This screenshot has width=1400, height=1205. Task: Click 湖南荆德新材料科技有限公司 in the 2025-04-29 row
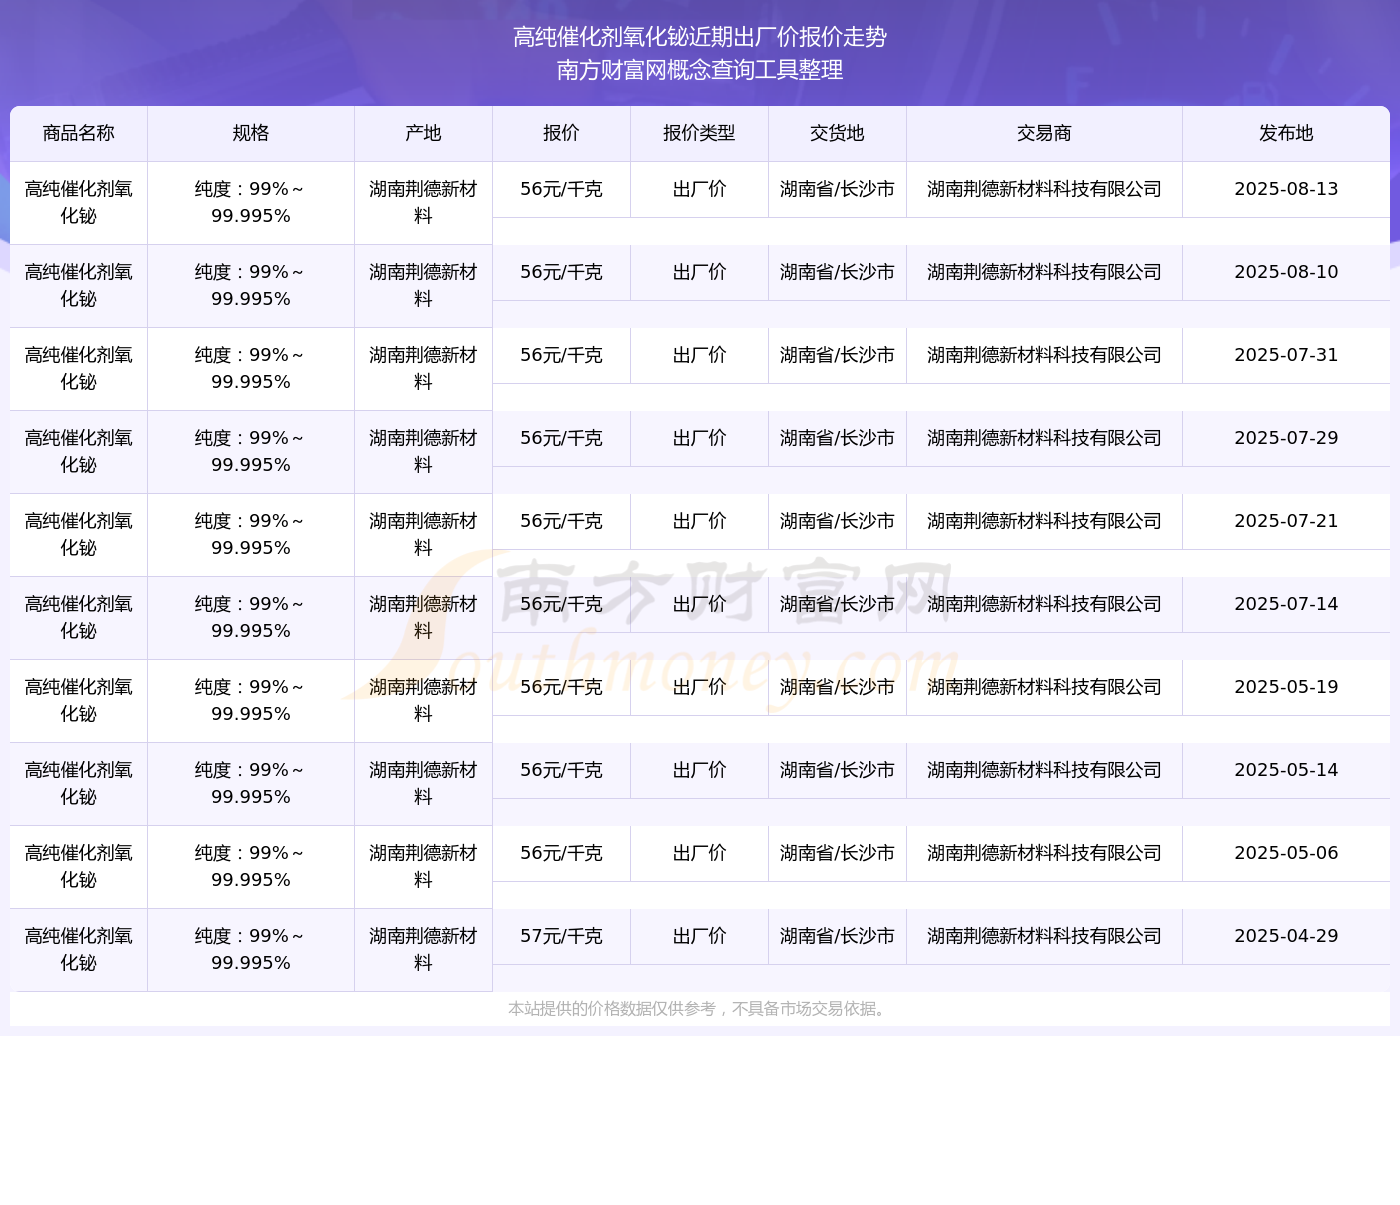coord(1044,937)
